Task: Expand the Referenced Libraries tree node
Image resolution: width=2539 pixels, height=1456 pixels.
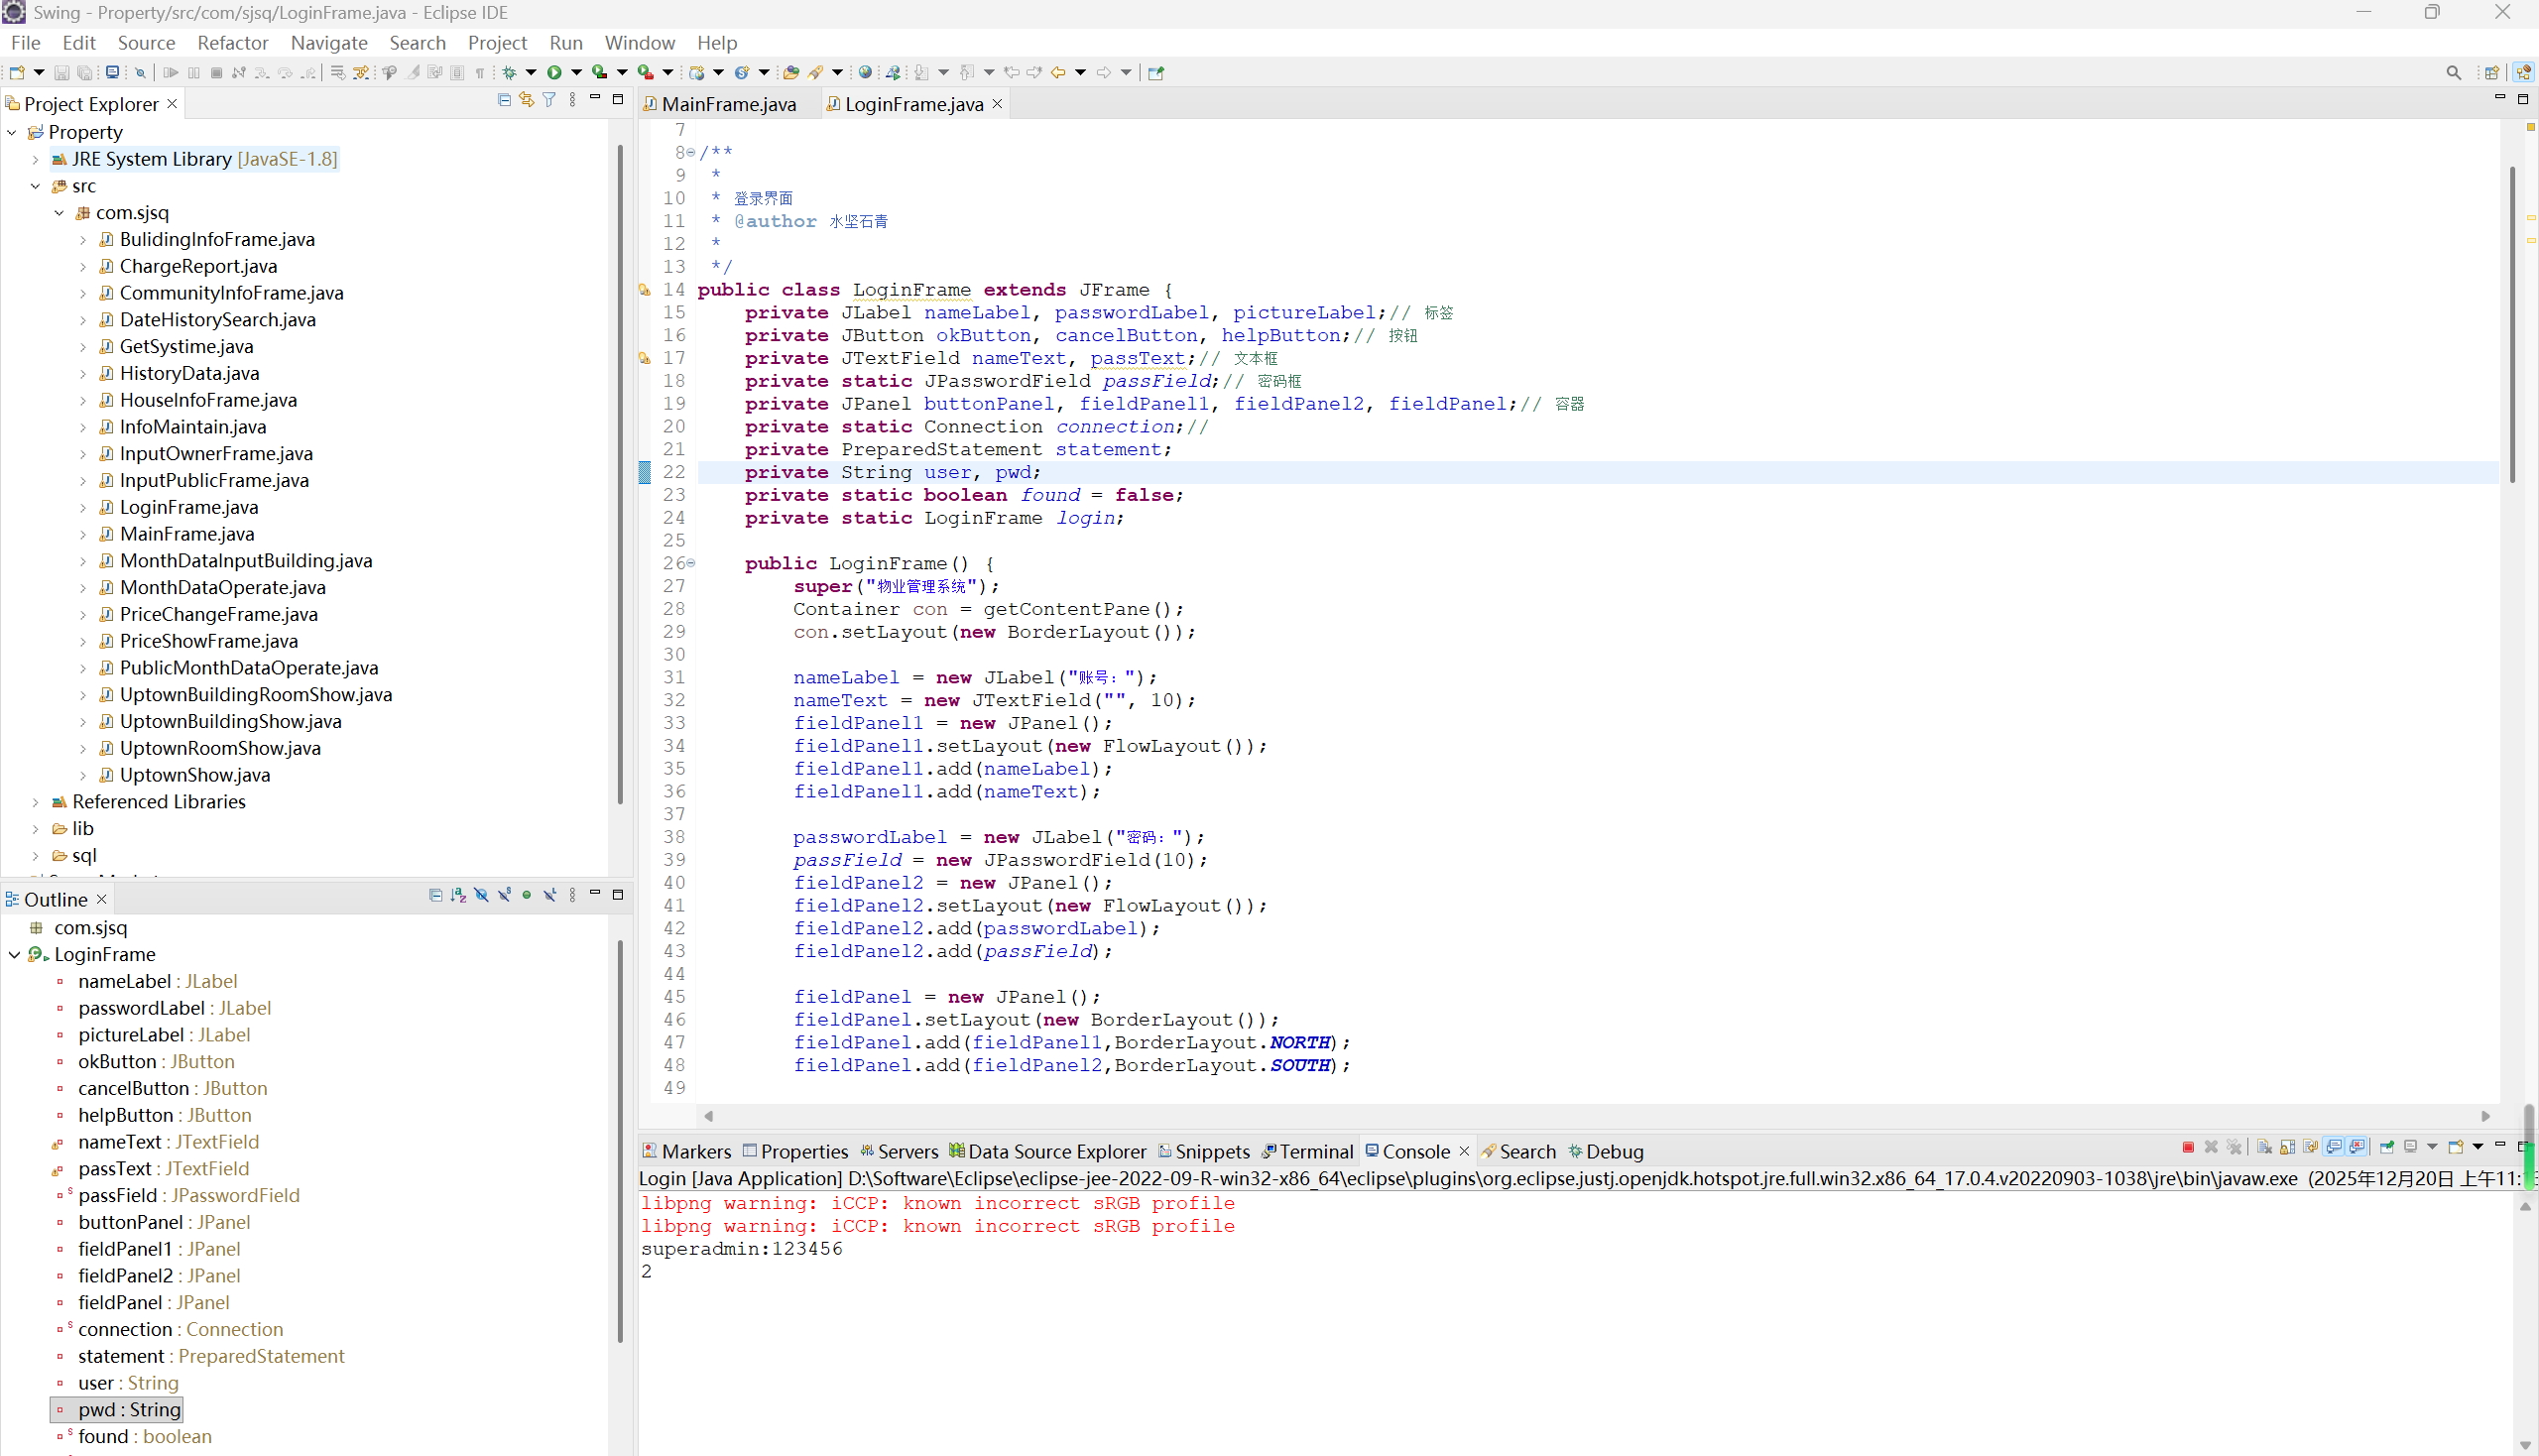Action: (35, 802)
